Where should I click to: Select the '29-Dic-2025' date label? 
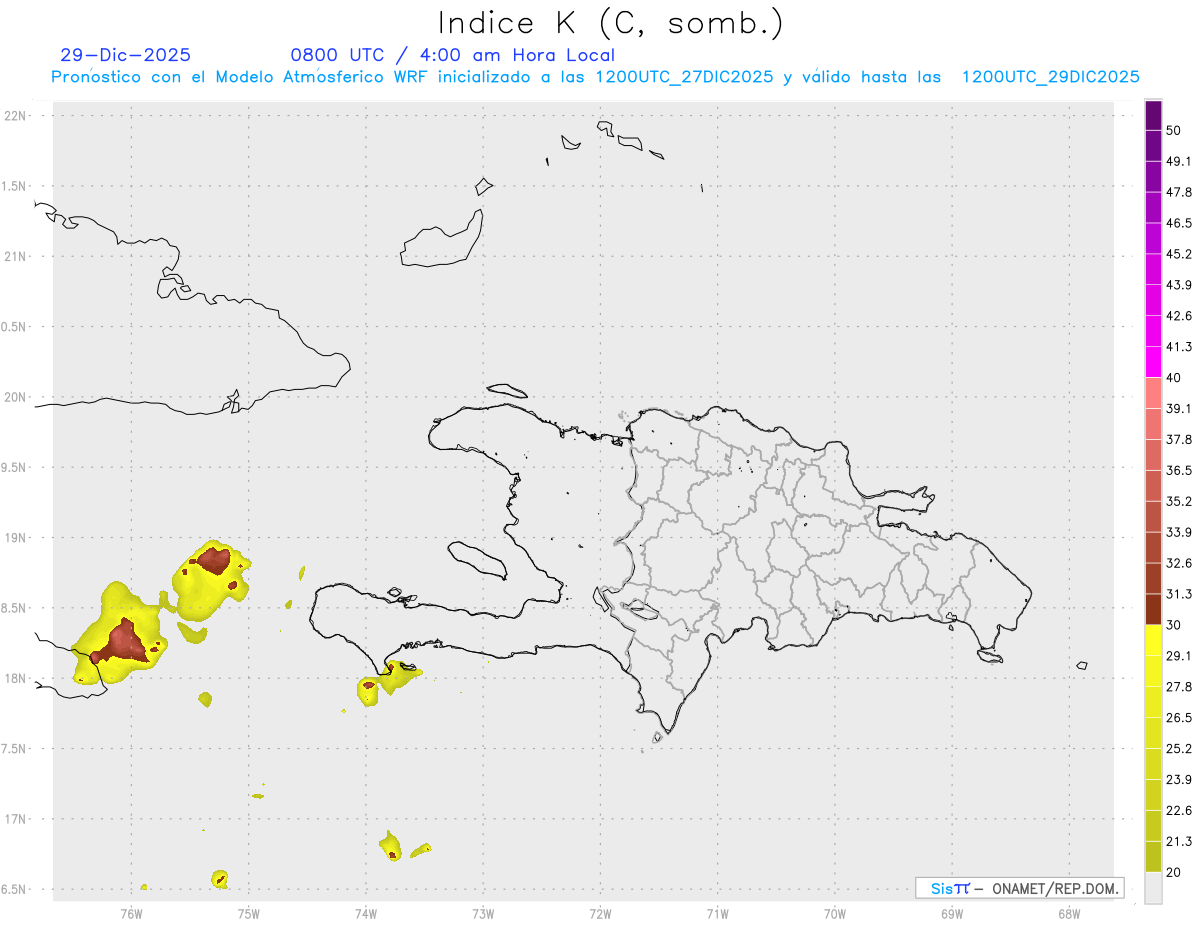126,55
